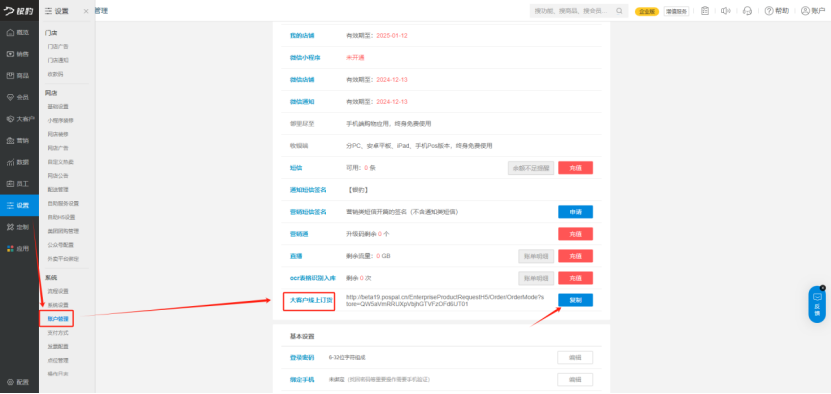Select 支付方式 in the system menu
Image resolution: width=831 pixels, height=394 pixels.
point(58,332)
